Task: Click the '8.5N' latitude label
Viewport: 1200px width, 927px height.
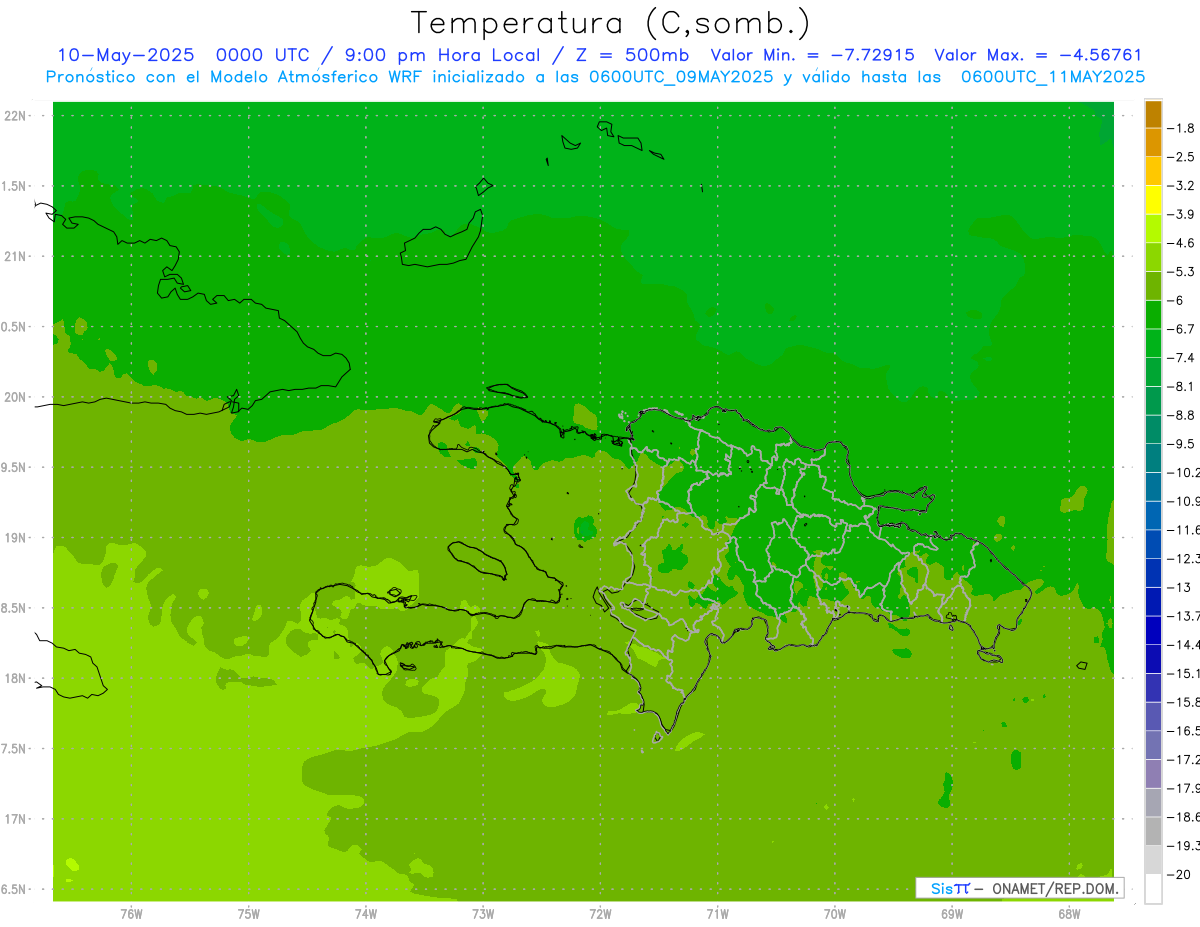Action: point(14,608)
